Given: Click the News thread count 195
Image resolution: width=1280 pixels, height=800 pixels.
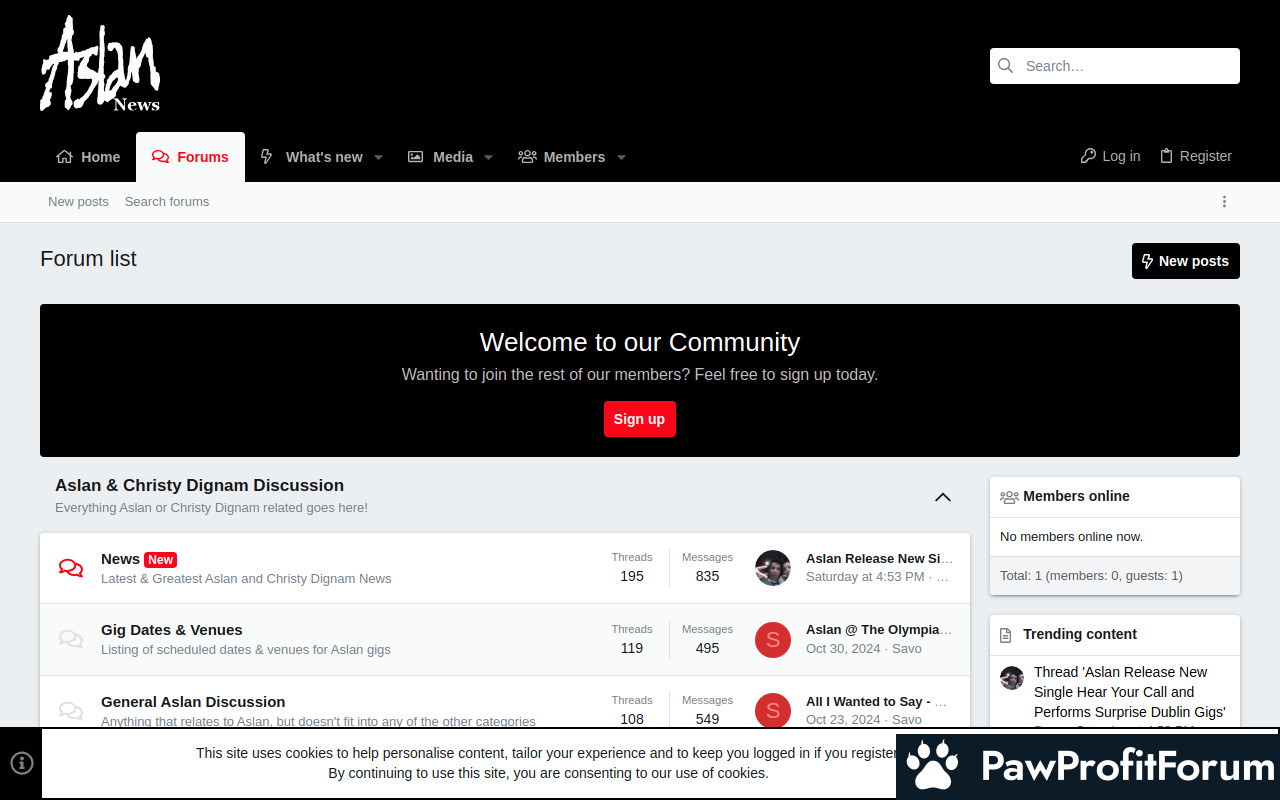Looking at the screenshot, I should (632, 576).
